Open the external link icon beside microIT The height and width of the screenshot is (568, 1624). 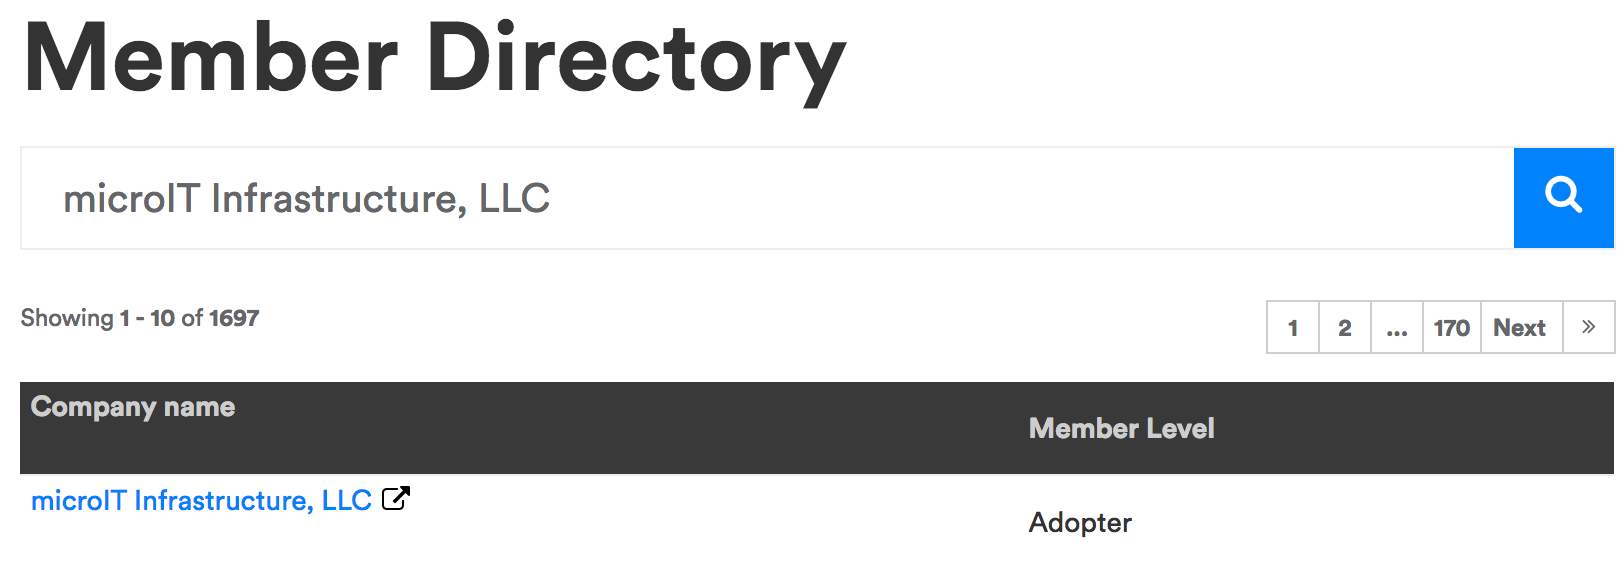tap(396, 498)
